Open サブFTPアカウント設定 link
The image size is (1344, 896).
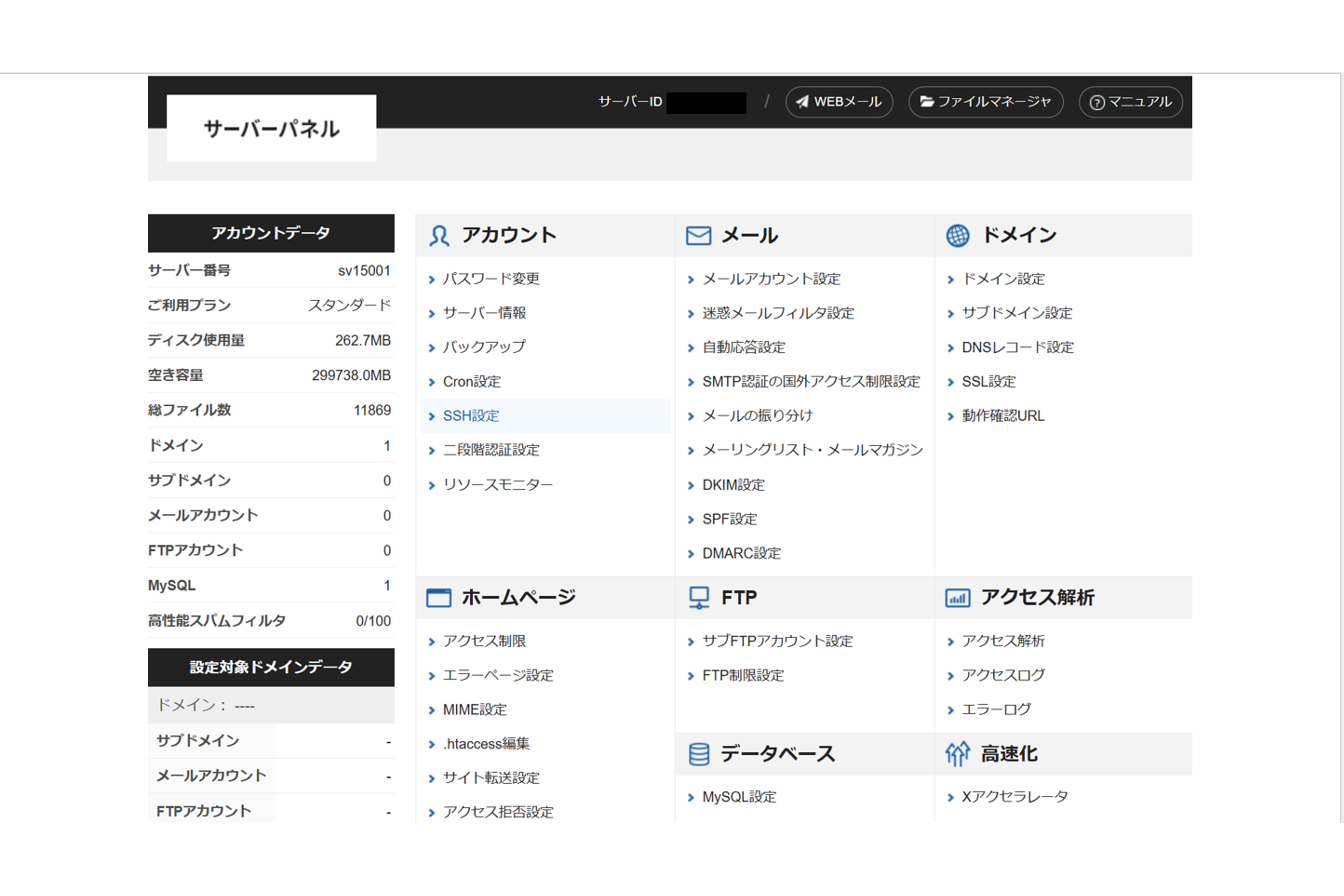tap(777, 641)
